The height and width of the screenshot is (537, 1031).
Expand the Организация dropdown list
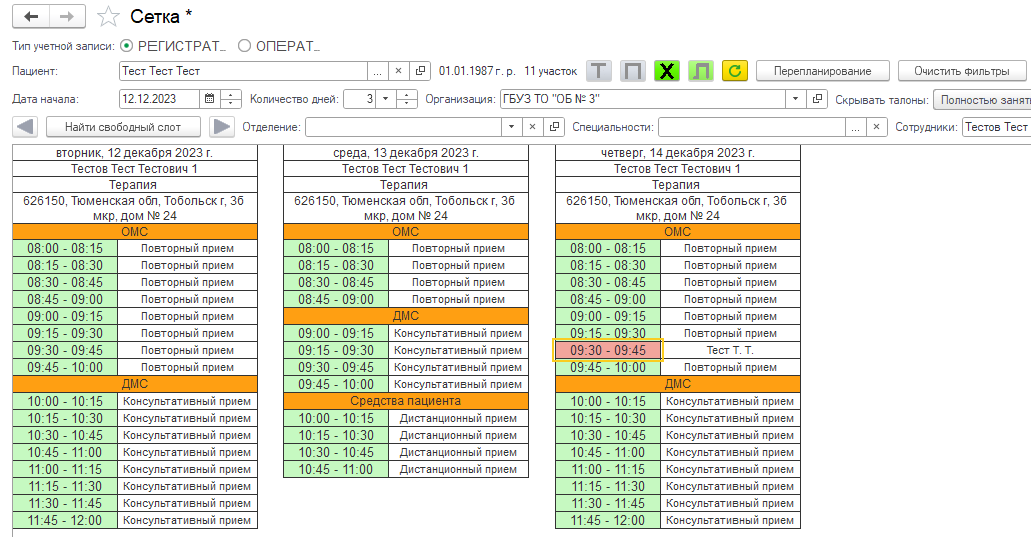795,99
